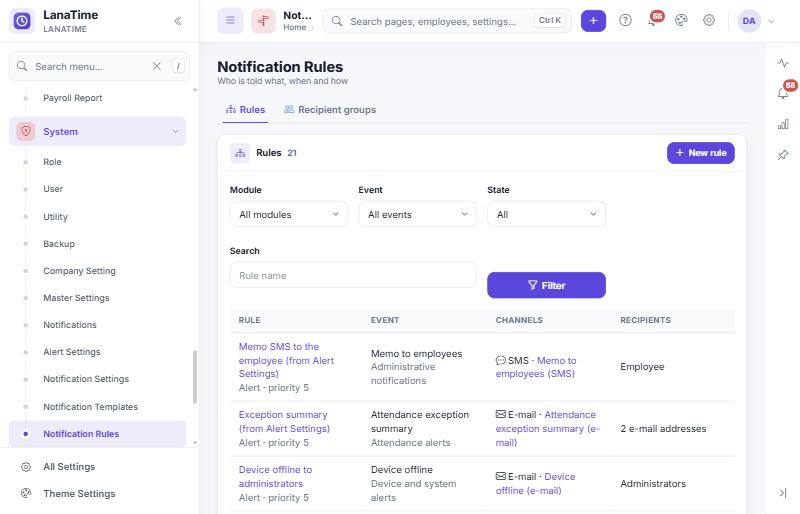
Task: Open Notification Settings menu item
Action: pyautogui.click(x=86, y=379)
